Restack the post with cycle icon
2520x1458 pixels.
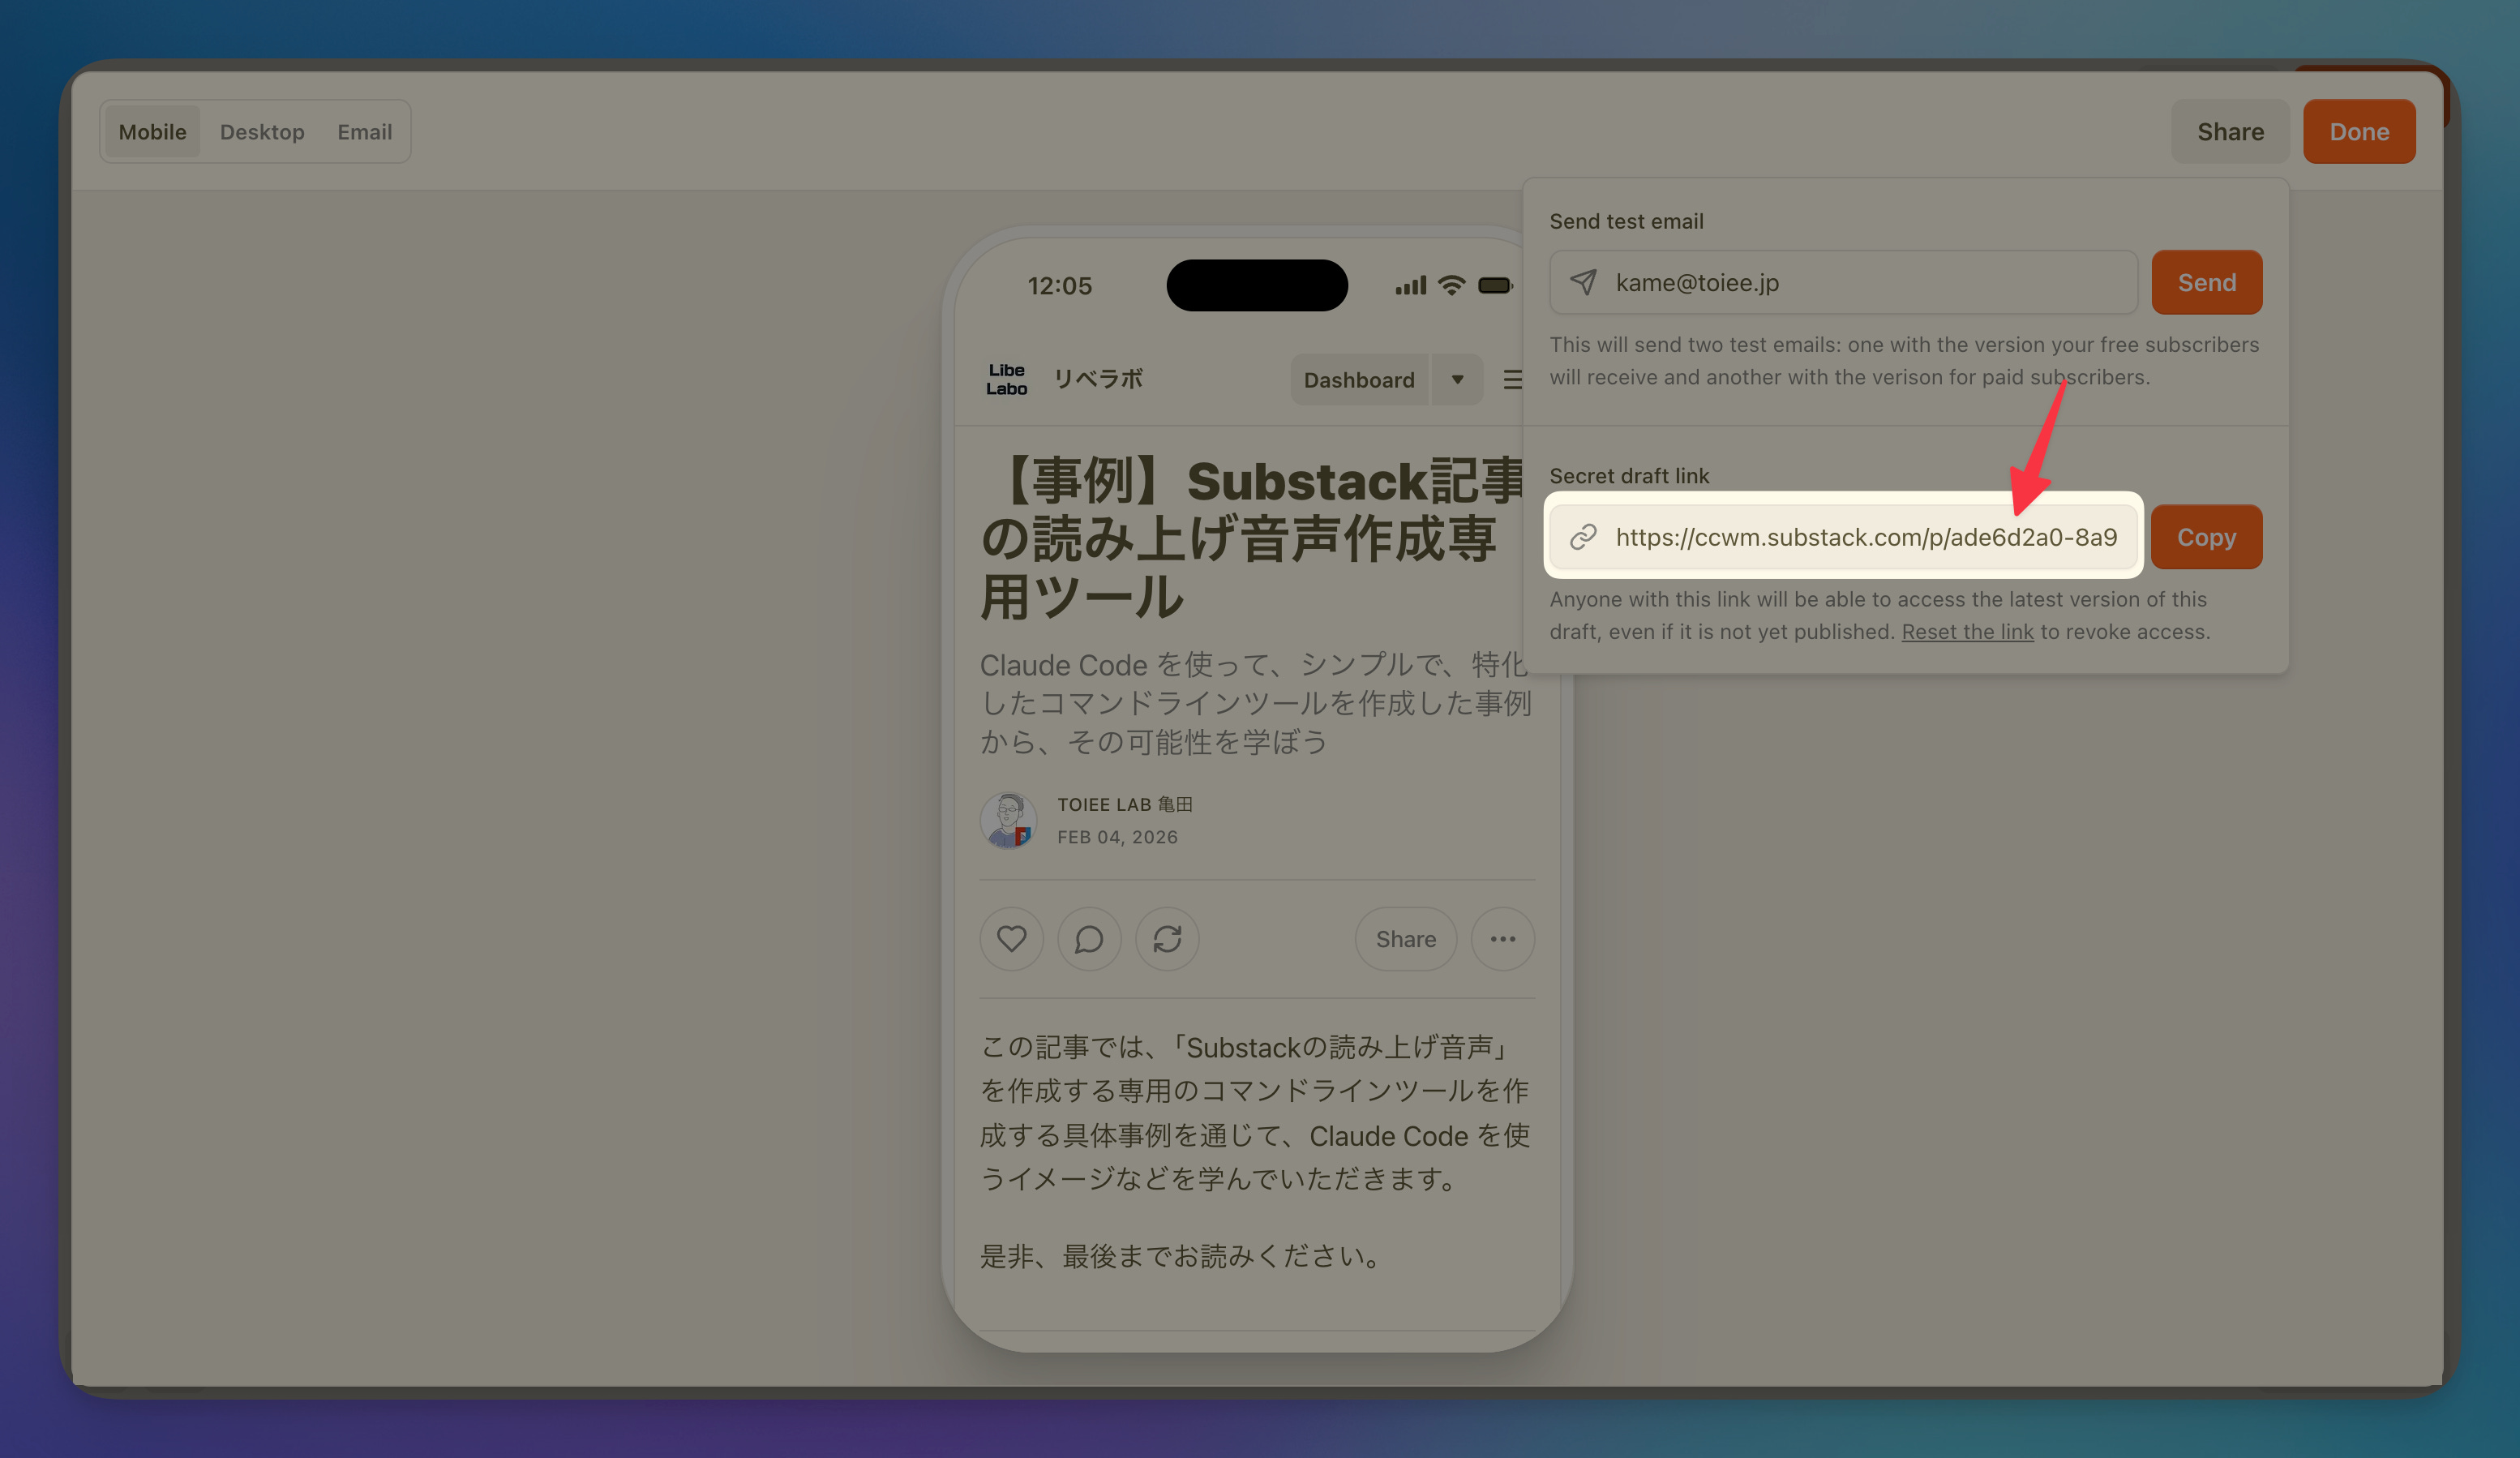click(1167, 939)
